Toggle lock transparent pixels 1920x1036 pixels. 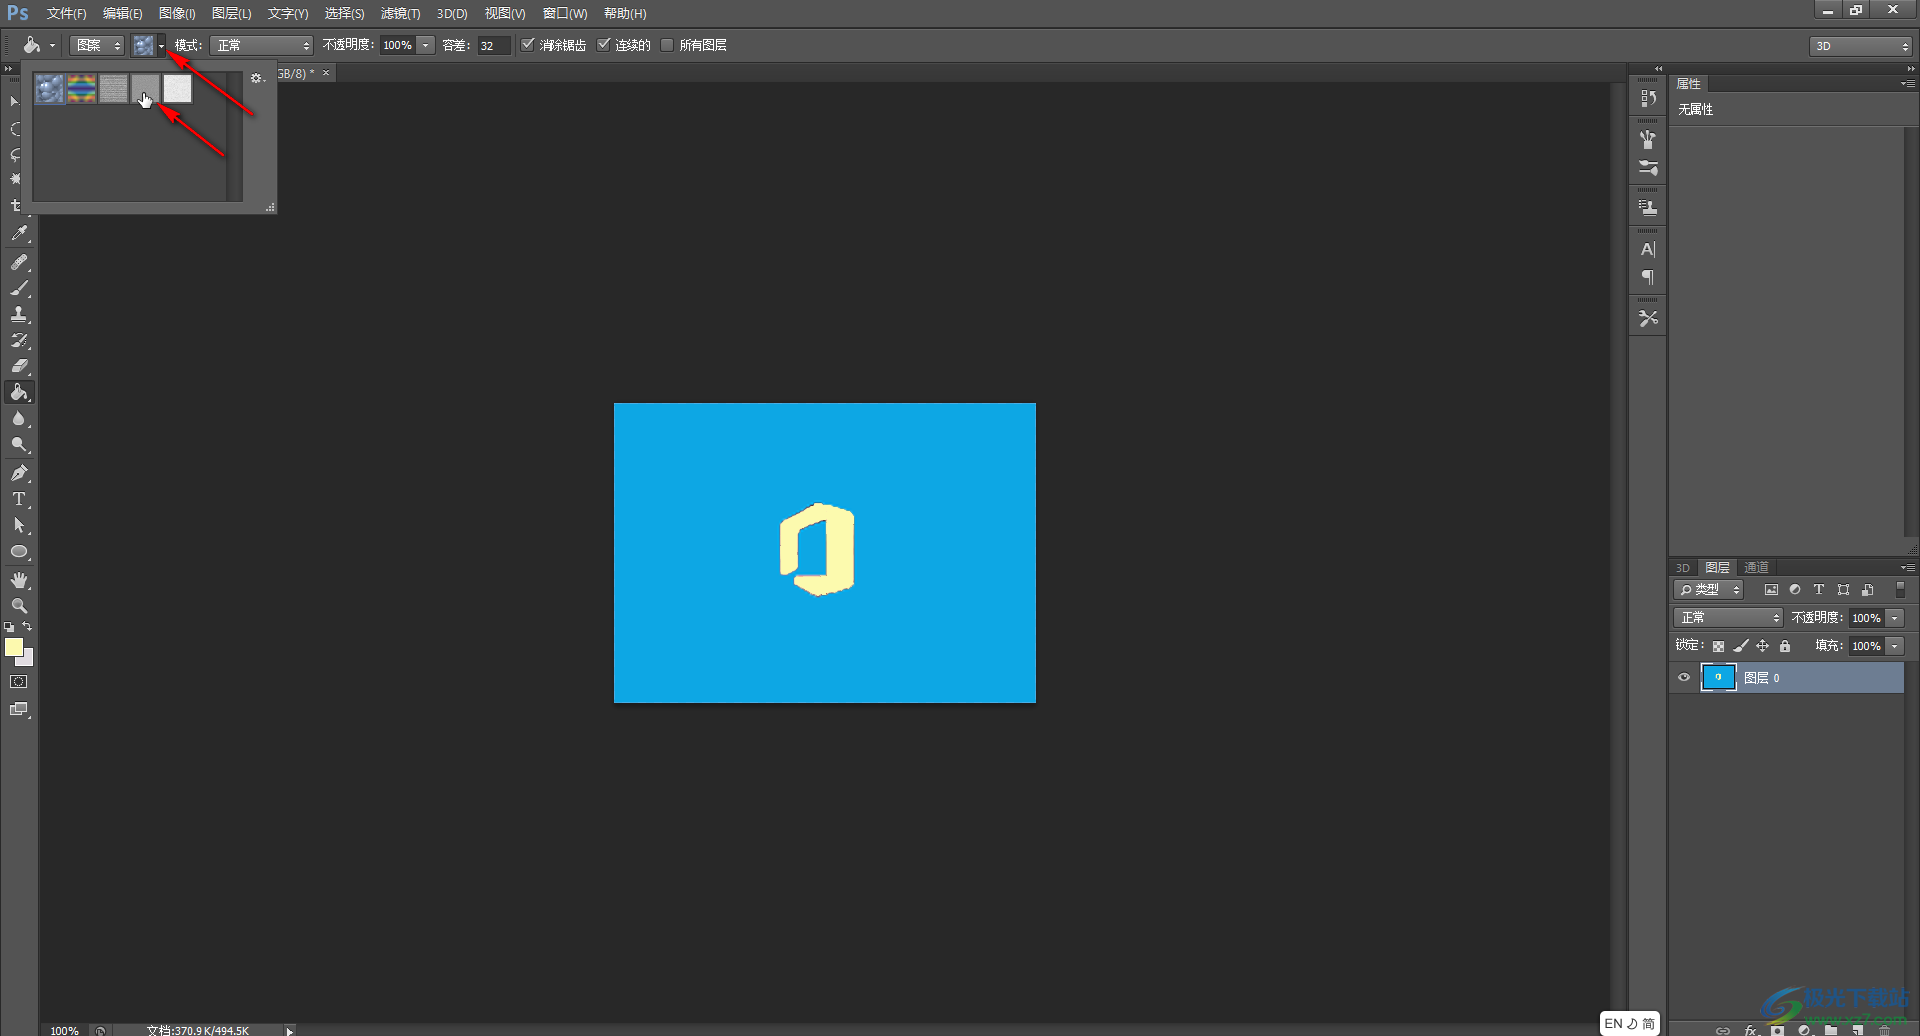click(1718, 646)
